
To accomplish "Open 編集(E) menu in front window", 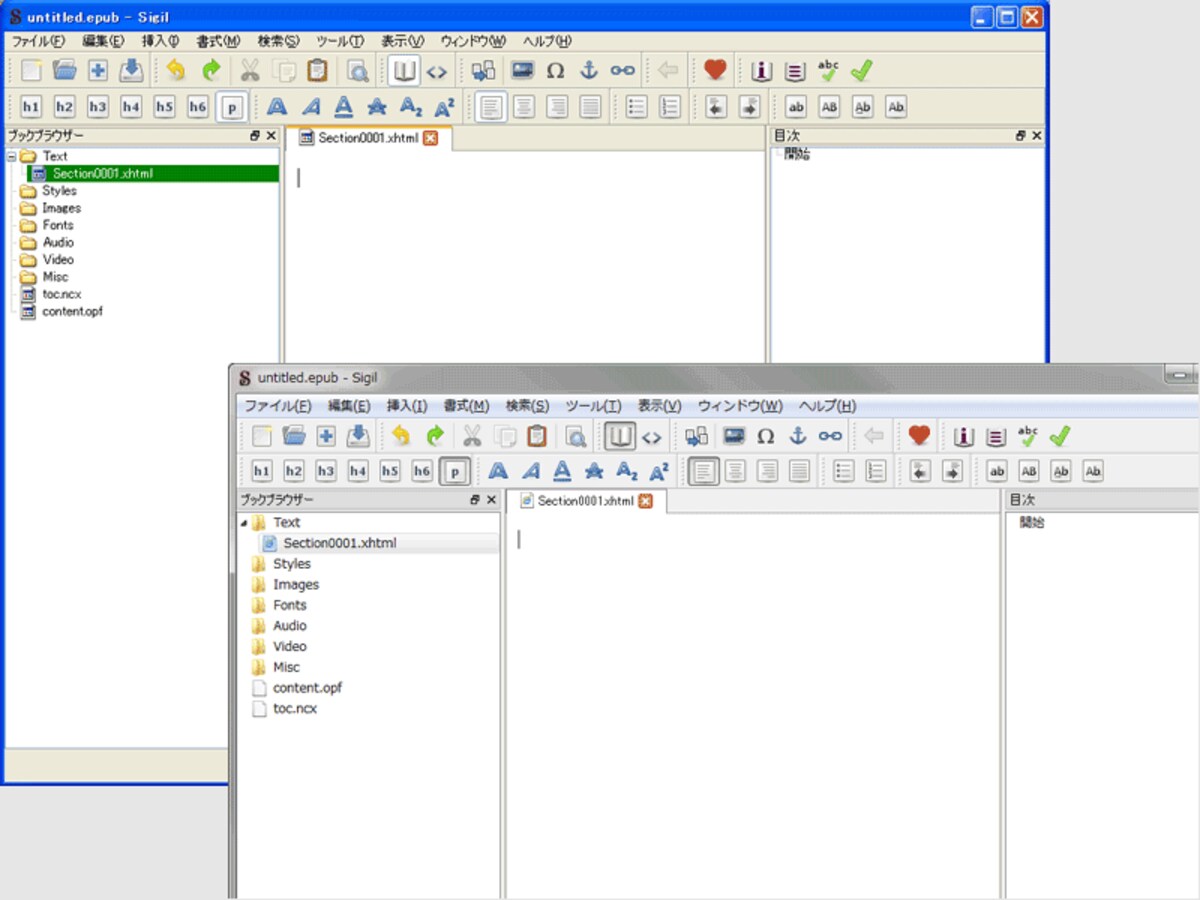I will (x=349, y=406).
